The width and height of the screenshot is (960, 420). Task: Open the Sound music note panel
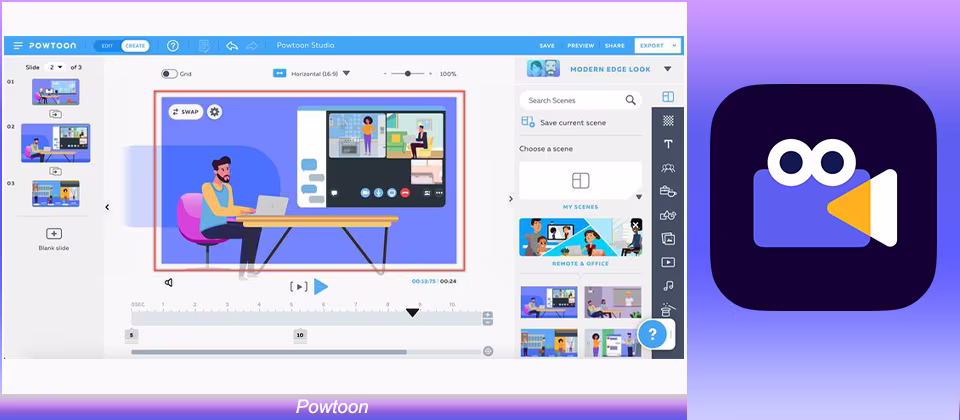[x=668, y=286]
